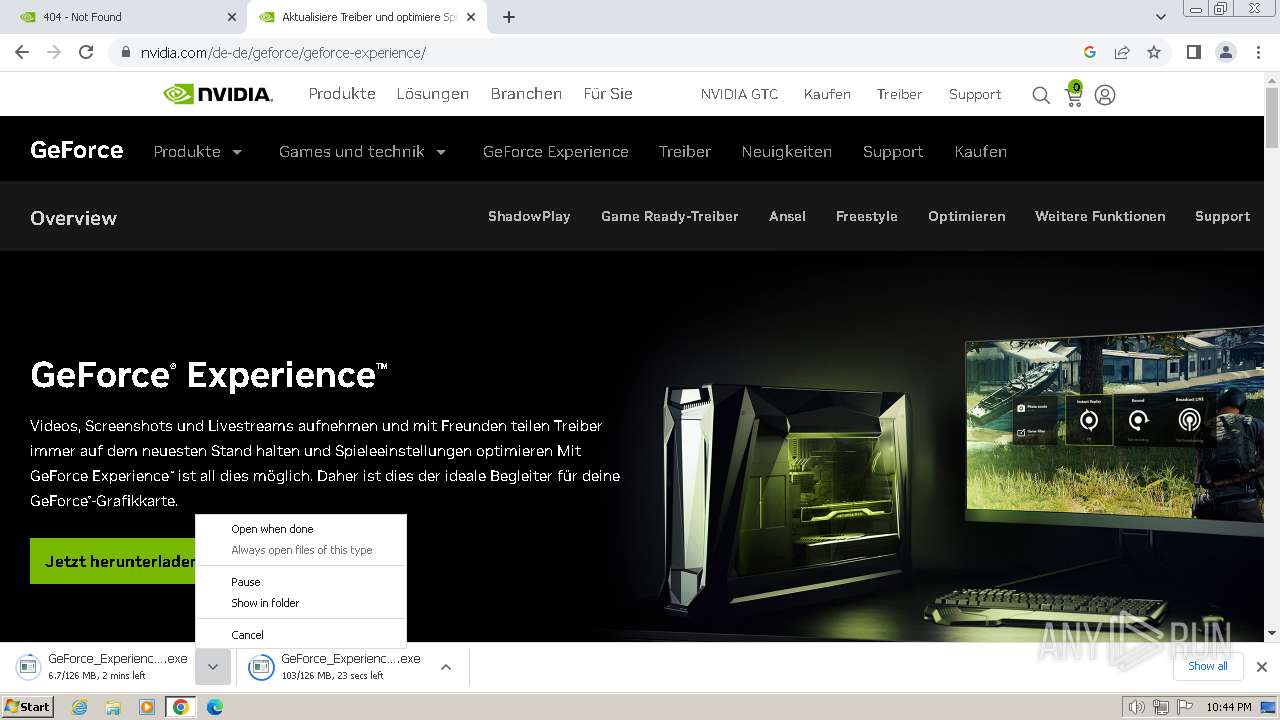Open the Branchen menu

coord(526,94)
